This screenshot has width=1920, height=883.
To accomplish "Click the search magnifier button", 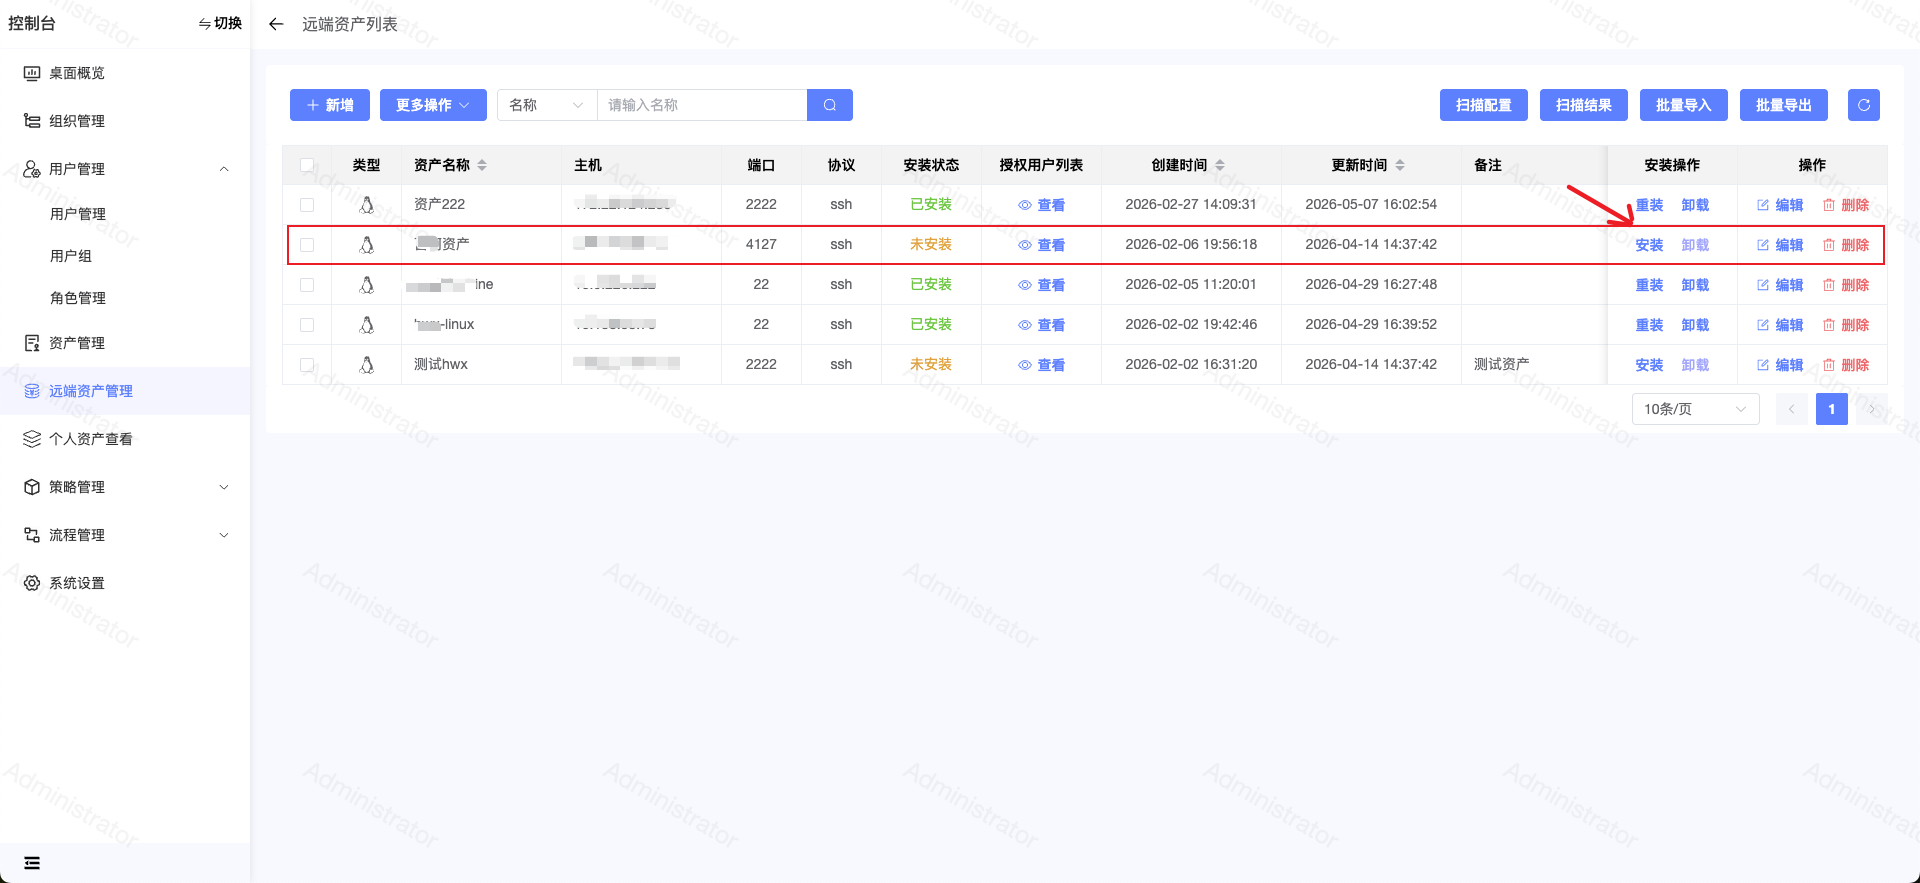I will point(830,105).
